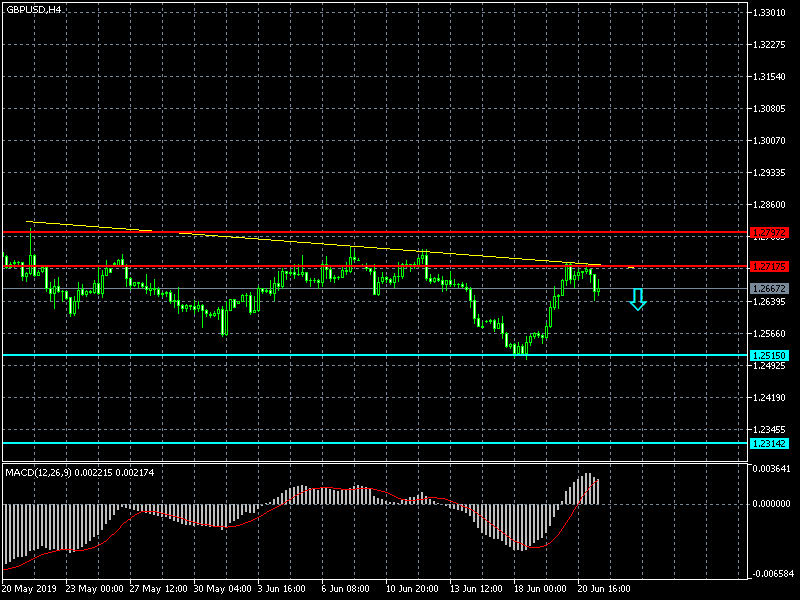Click the GBPUSD,H4 chart title label
The width and height of the screenshot is (800, 600).
[x=32, y=9]
